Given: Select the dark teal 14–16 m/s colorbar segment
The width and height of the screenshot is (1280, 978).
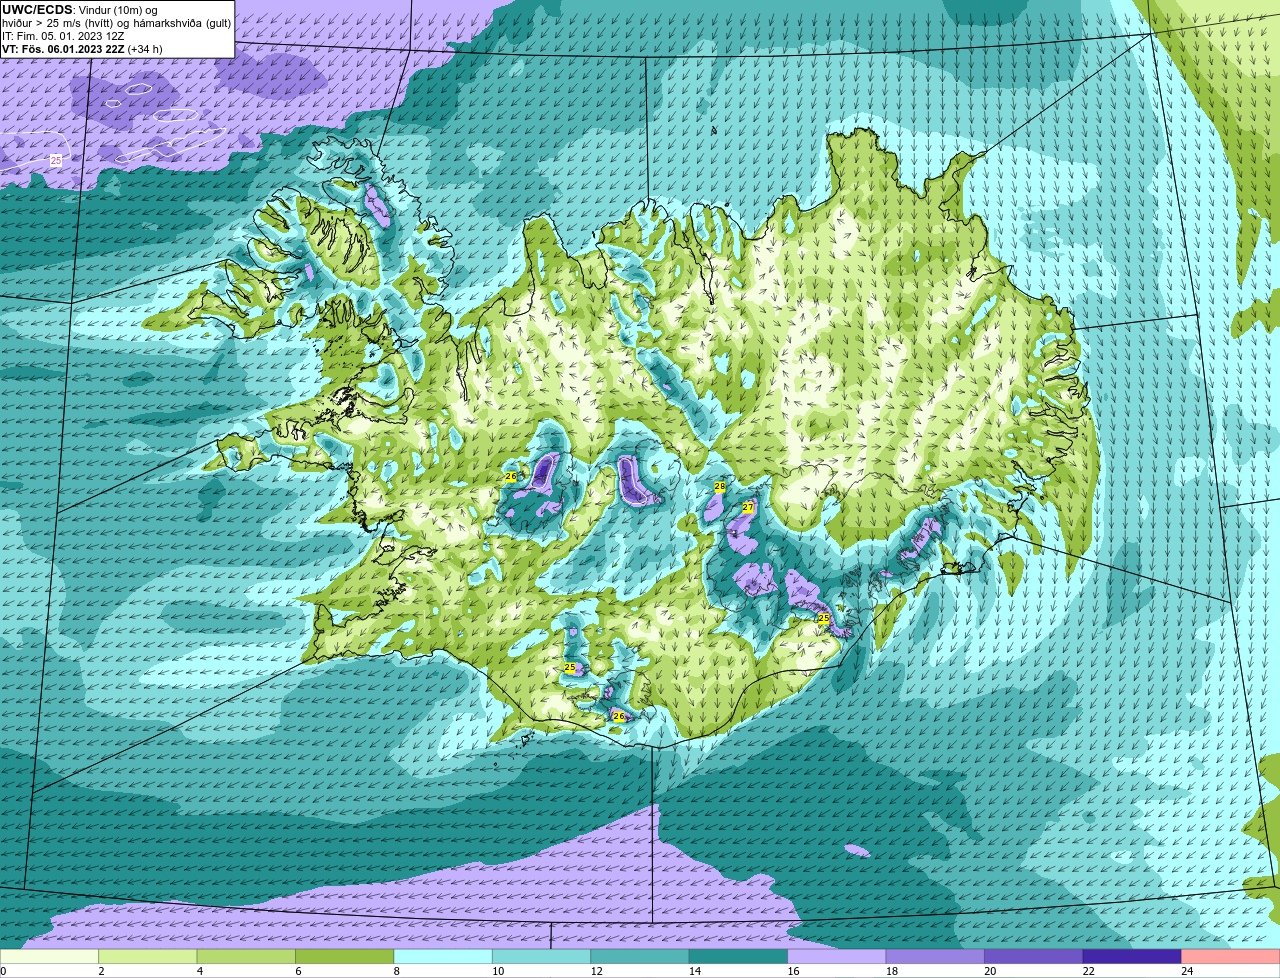Looking at the screenshot, I should click(739, 956).
